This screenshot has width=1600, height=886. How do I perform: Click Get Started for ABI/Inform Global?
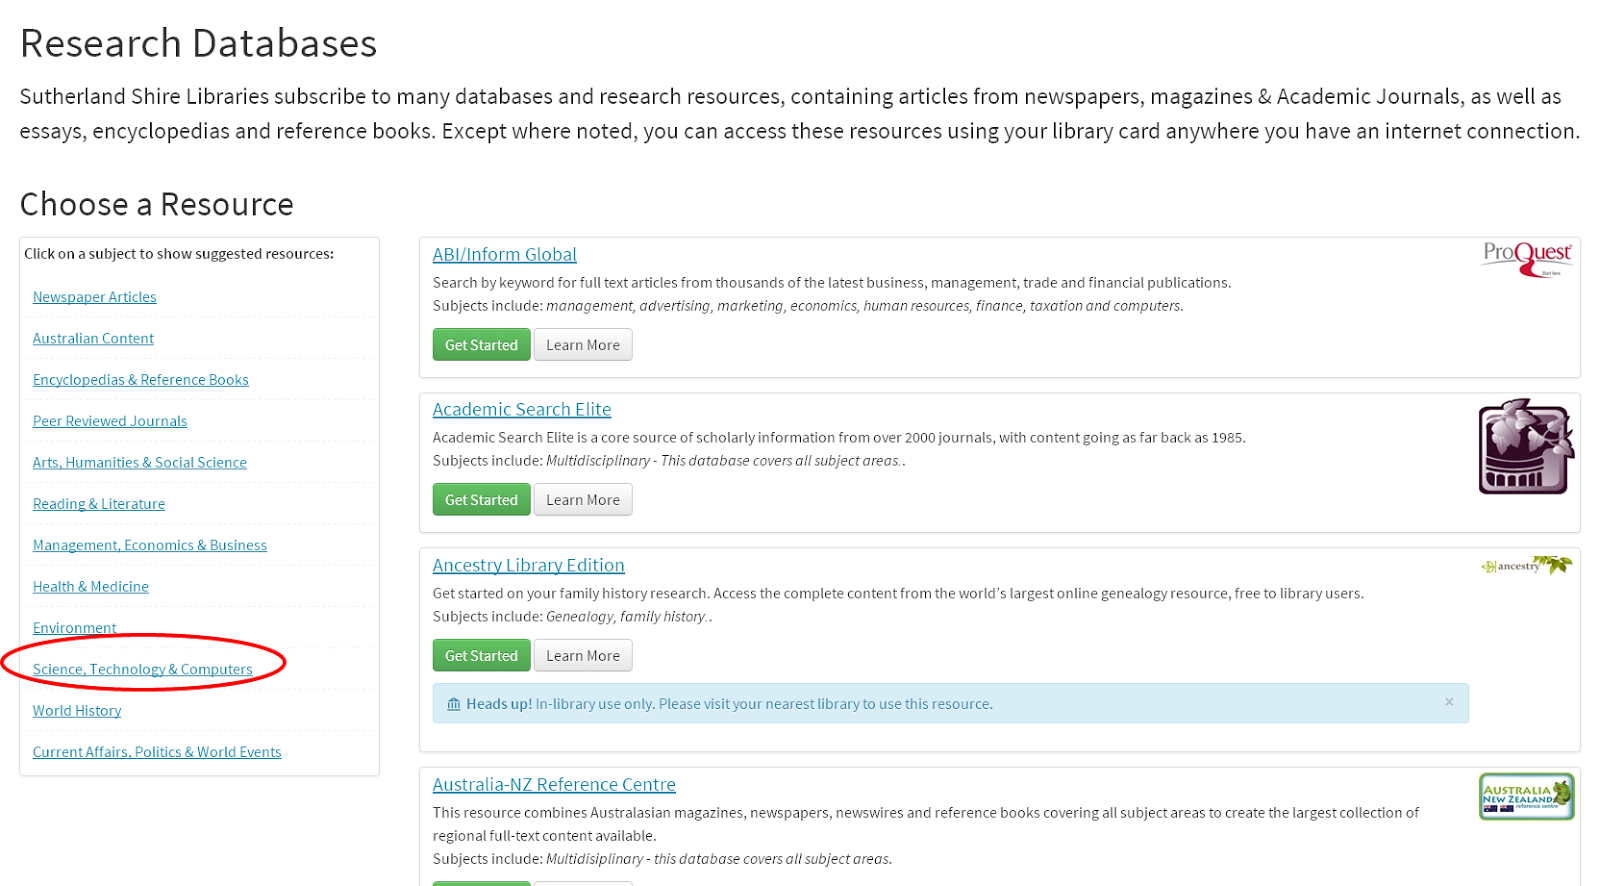[x=482, y=345]
